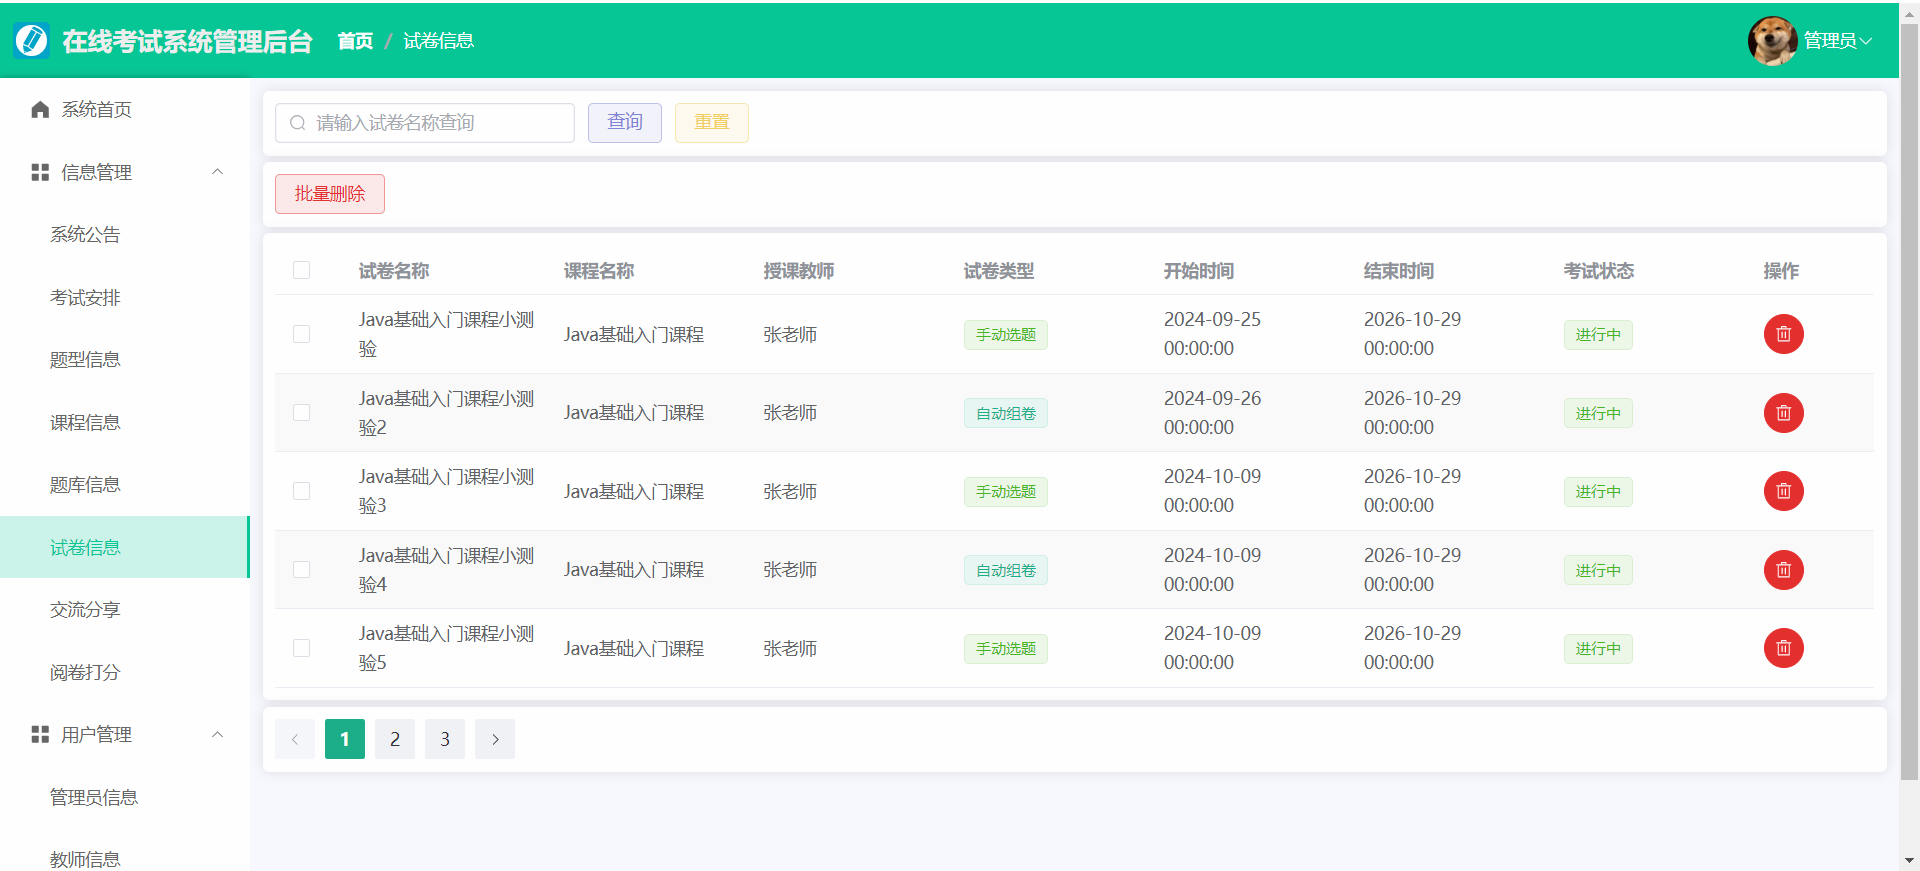Open the 管理员 account dropdown arrow
The width and height of the screenshot is (1920, 871).
(x=1866, y=41)
